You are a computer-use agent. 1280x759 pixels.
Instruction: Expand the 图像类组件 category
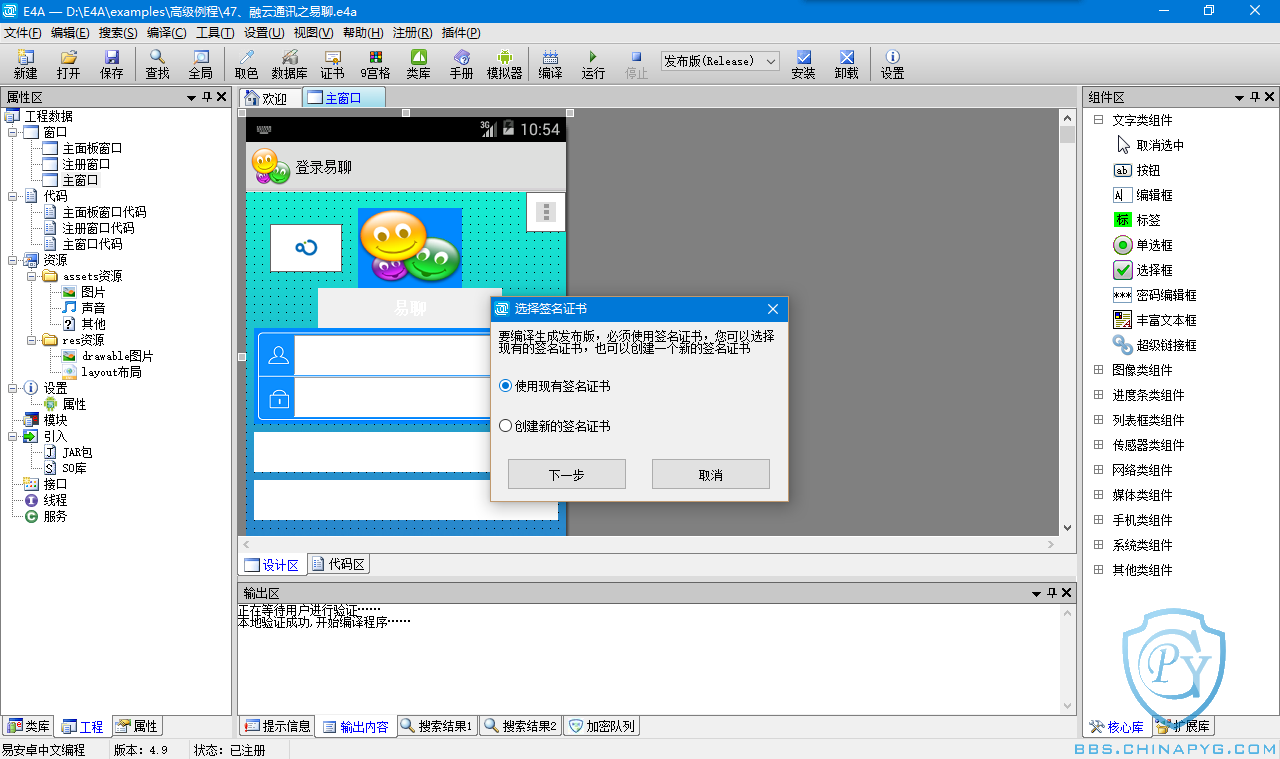coord(1098,370)
